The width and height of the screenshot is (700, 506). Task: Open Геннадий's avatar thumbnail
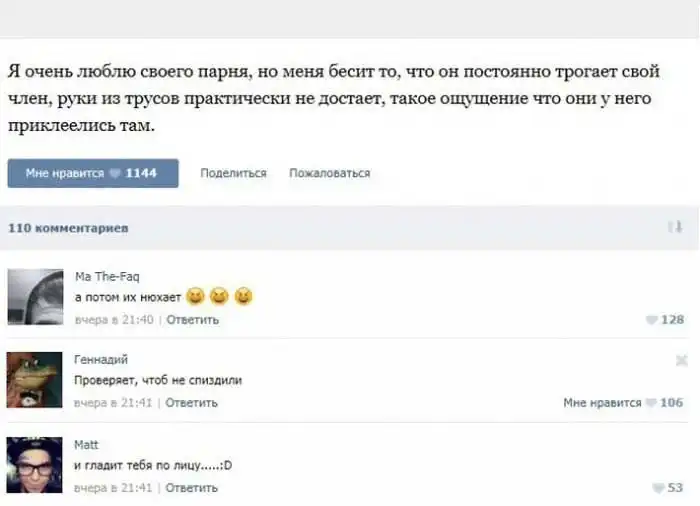(35, 381)
